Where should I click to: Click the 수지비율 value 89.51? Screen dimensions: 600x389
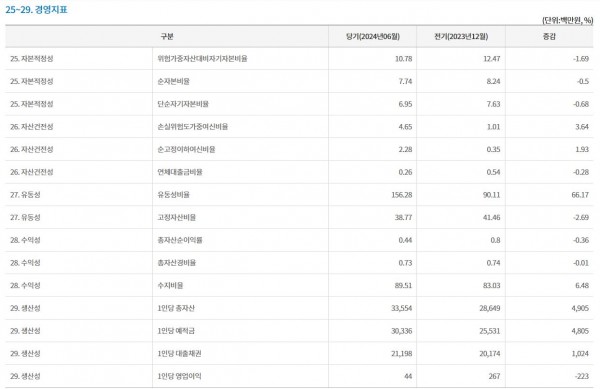[403, 285]
